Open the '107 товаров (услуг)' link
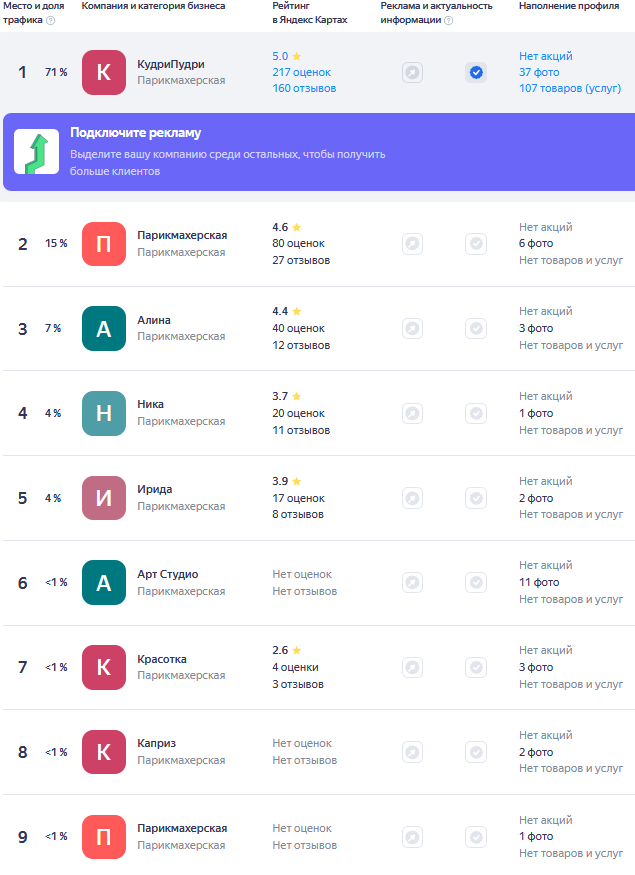The width and height of the screenshot is (635, 875). 568,88
